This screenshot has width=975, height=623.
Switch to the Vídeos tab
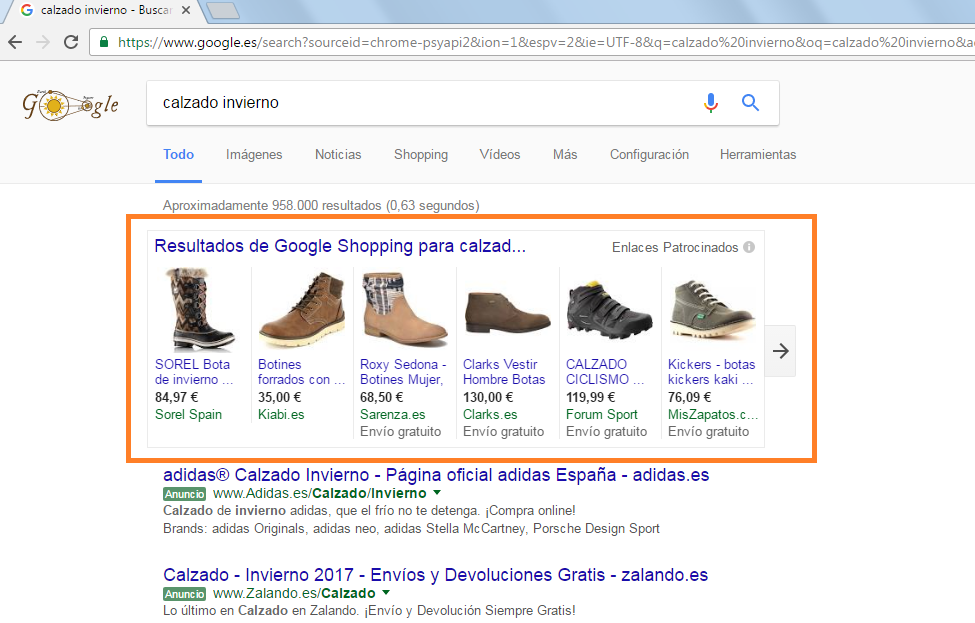[x=500, y=154]
